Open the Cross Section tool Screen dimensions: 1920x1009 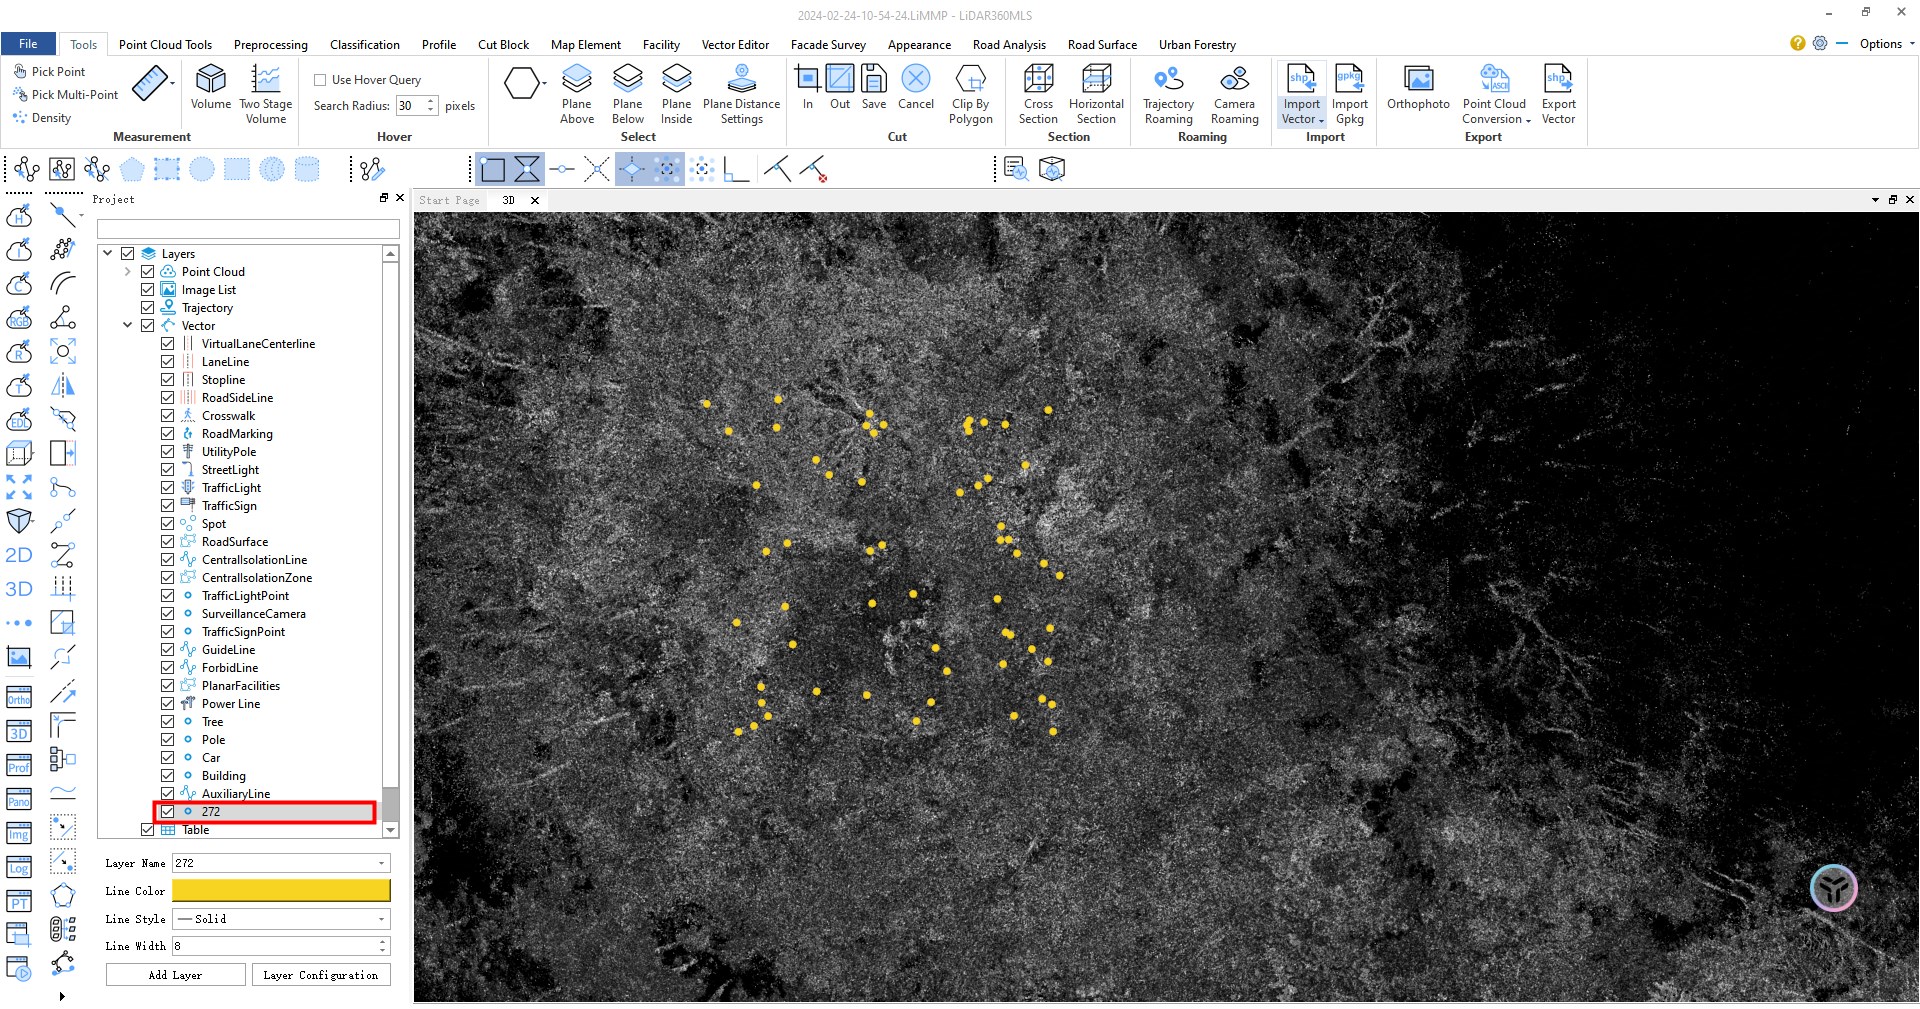pos(1038,94)
